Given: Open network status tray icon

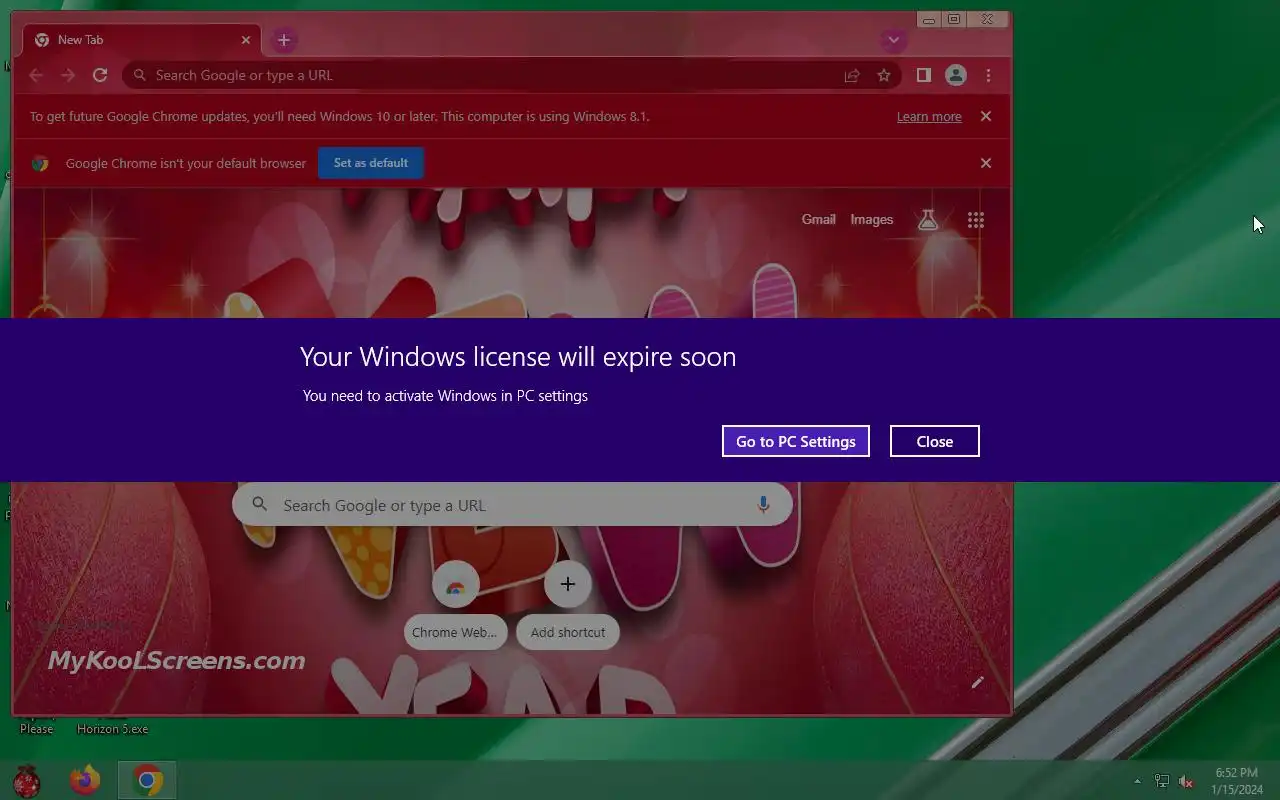Looking at the screenshot, I should 1162,781.
